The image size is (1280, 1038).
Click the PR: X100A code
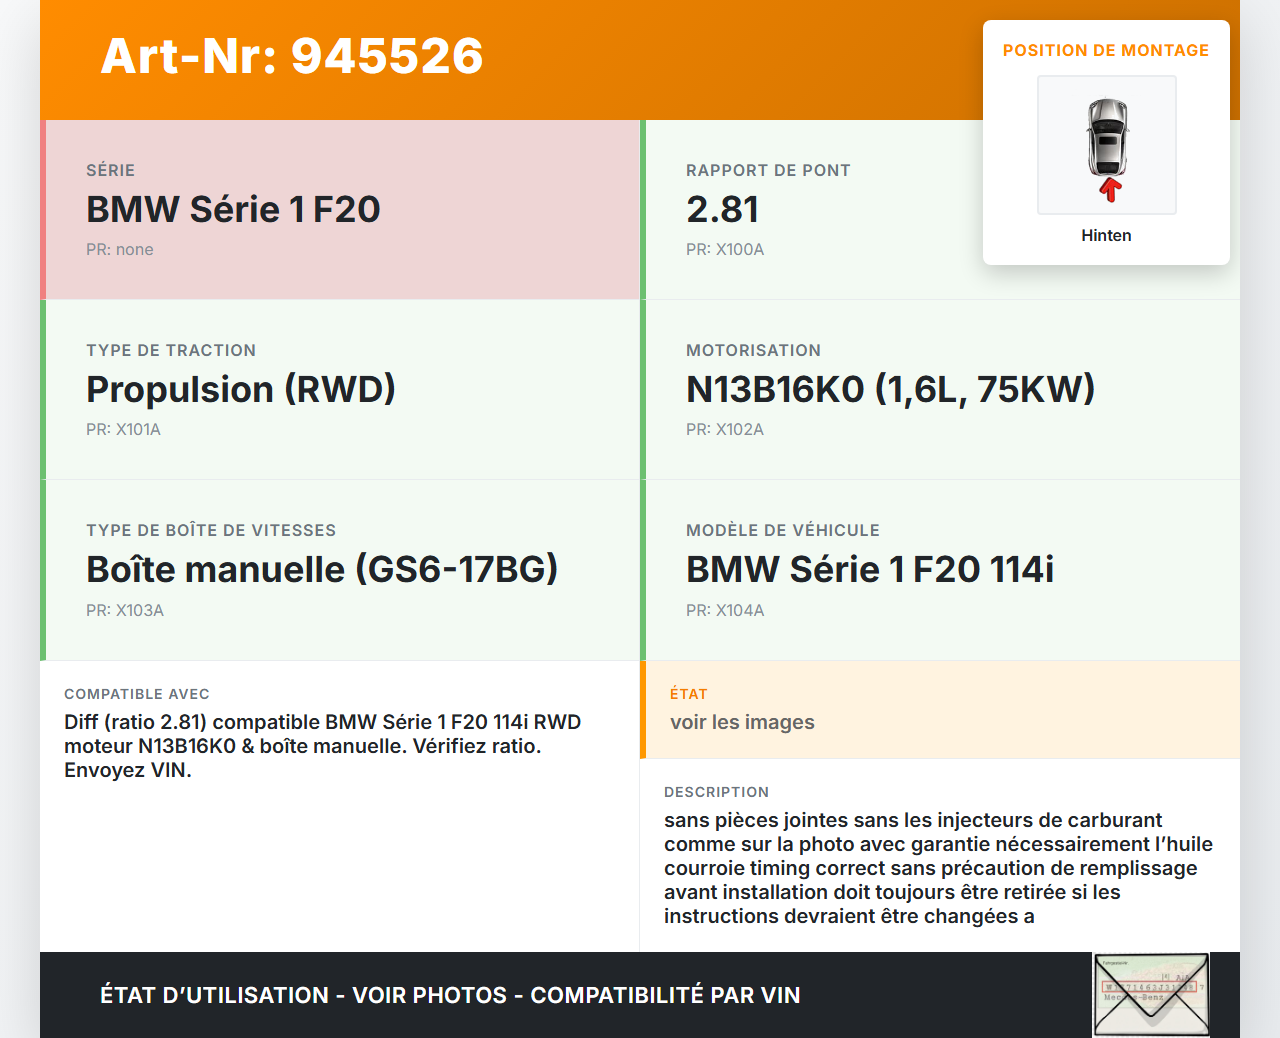[x=725, y=250]
